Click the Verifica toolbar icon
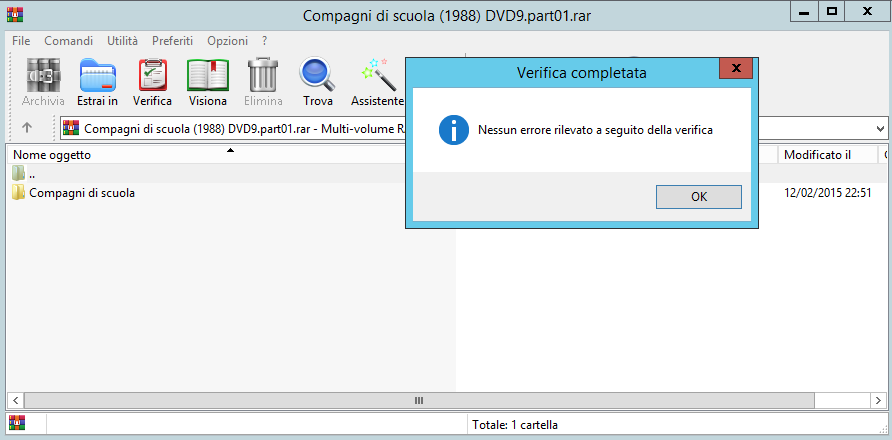The height and width of the screenshot is (440, 892). [152, 83]
